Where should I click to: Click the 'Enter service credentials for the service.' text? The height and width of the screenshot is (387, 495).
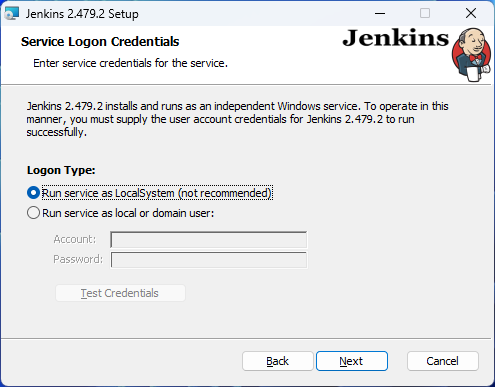click(x=130, y=63)
